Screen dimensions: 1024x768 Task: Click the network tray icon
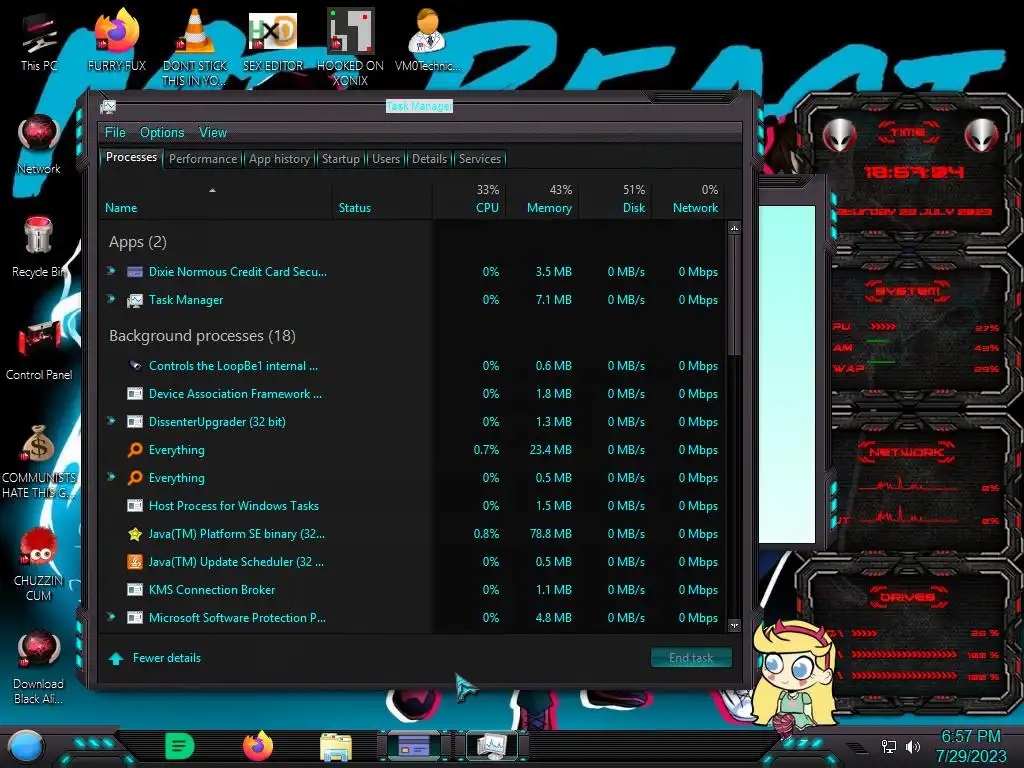coord(889,746)
